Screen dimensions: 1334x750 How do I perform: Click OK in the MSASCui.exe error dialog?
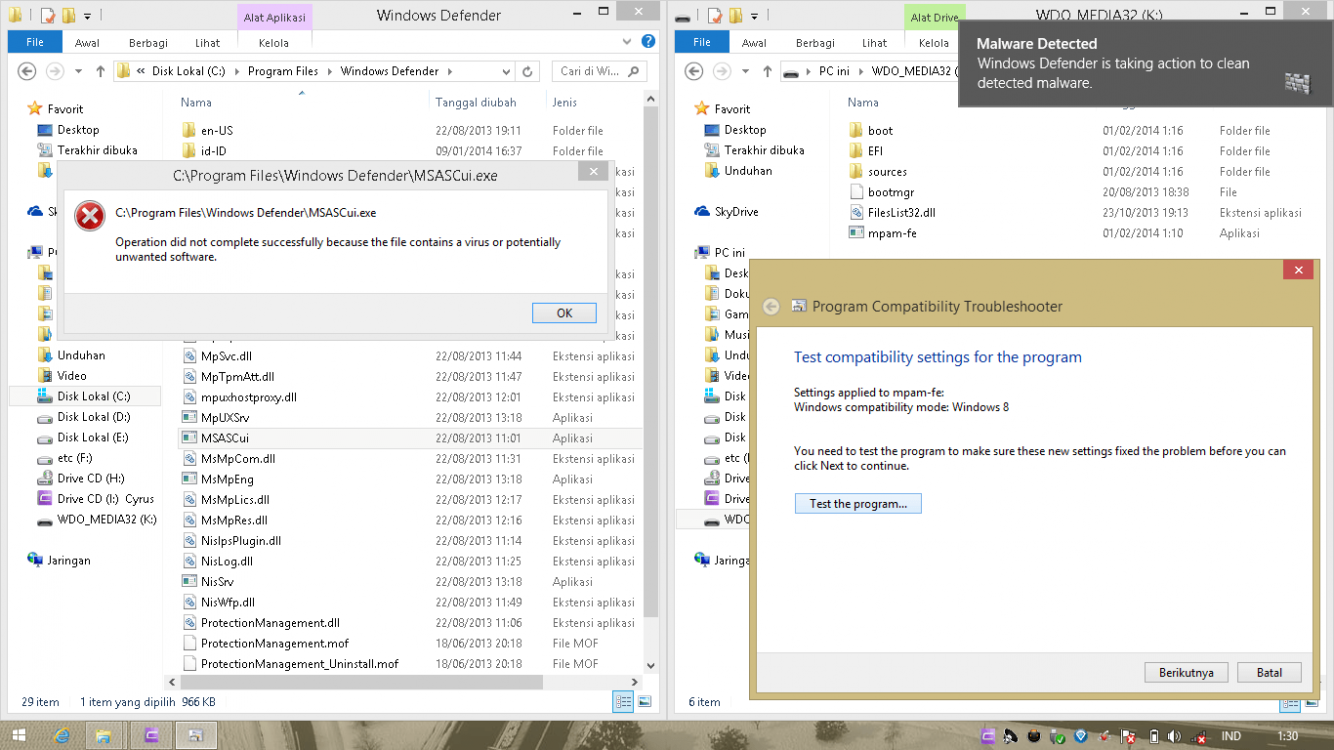click(x=564, y=313)
